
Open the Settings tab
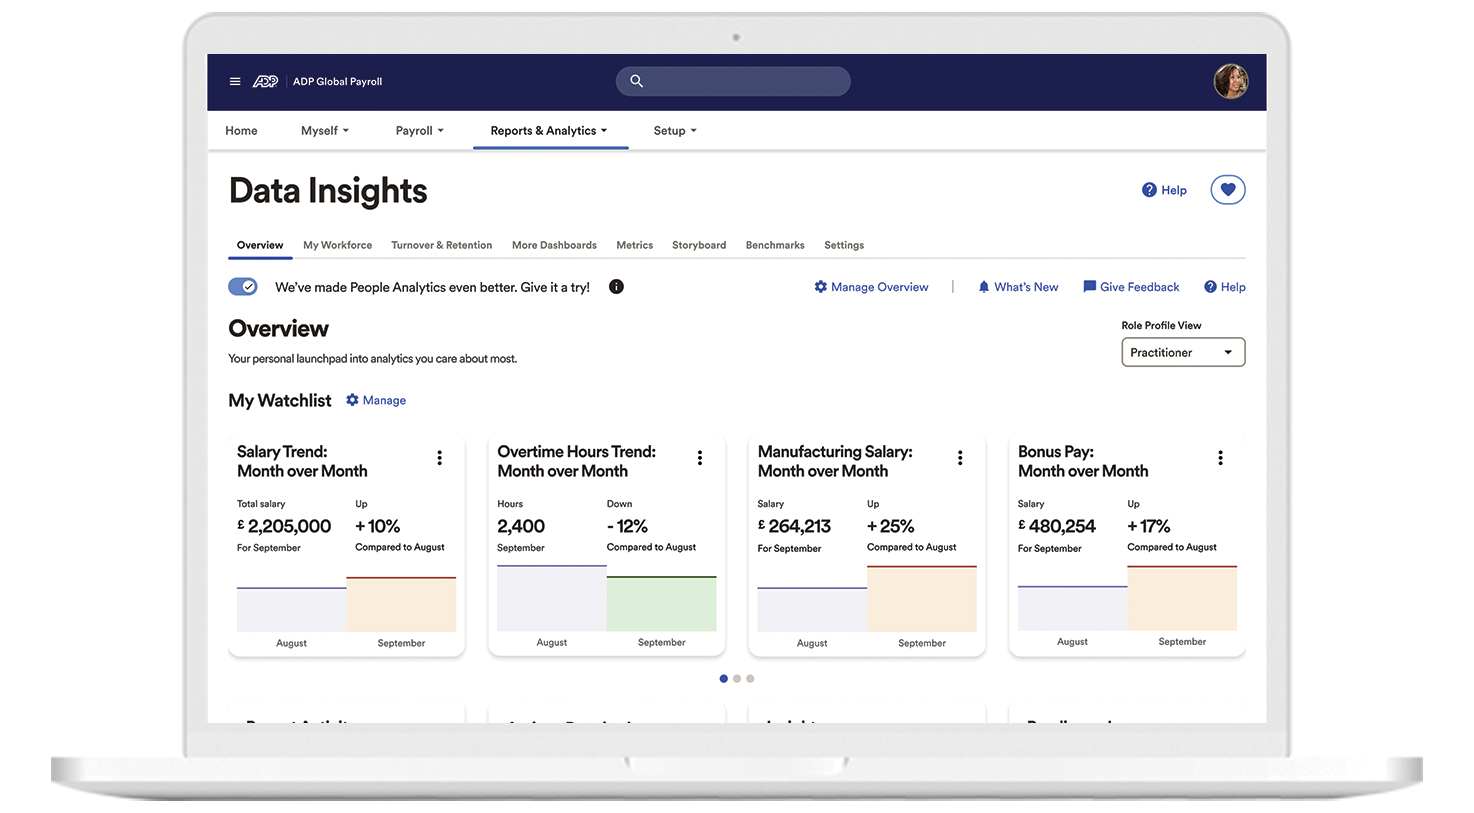(x=844, y=245)
